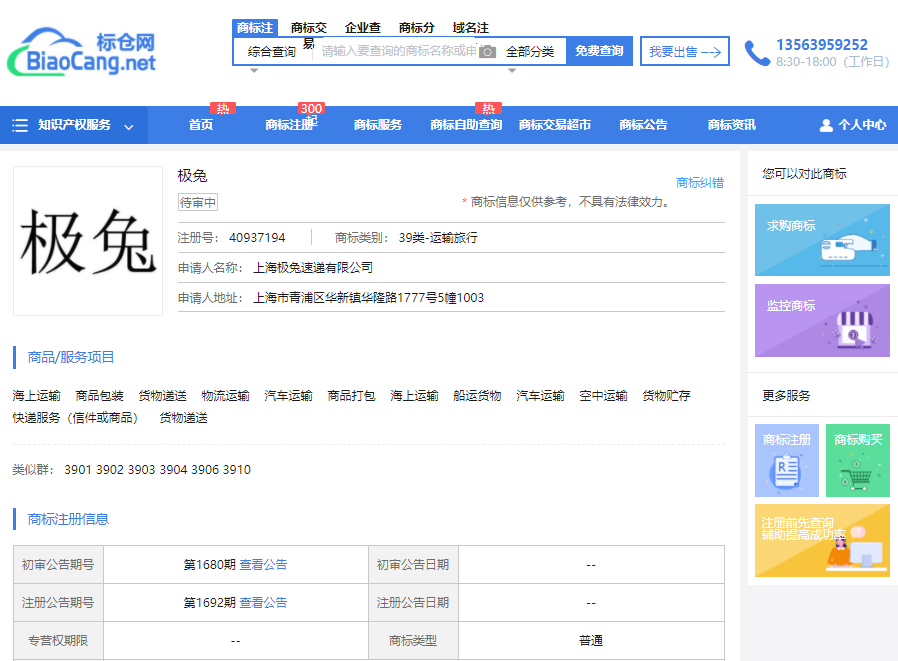Click similar group code 3910
This screenshot has height=661, width=898.
click(x=237, y=470)
